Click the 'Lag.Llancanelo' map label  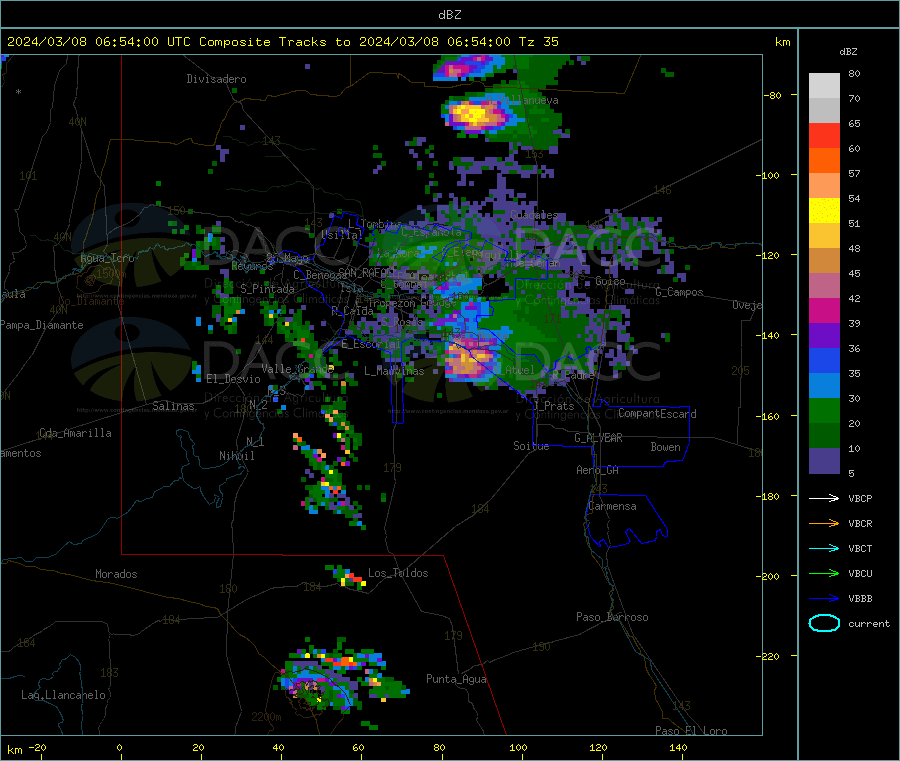click(63, 695)
